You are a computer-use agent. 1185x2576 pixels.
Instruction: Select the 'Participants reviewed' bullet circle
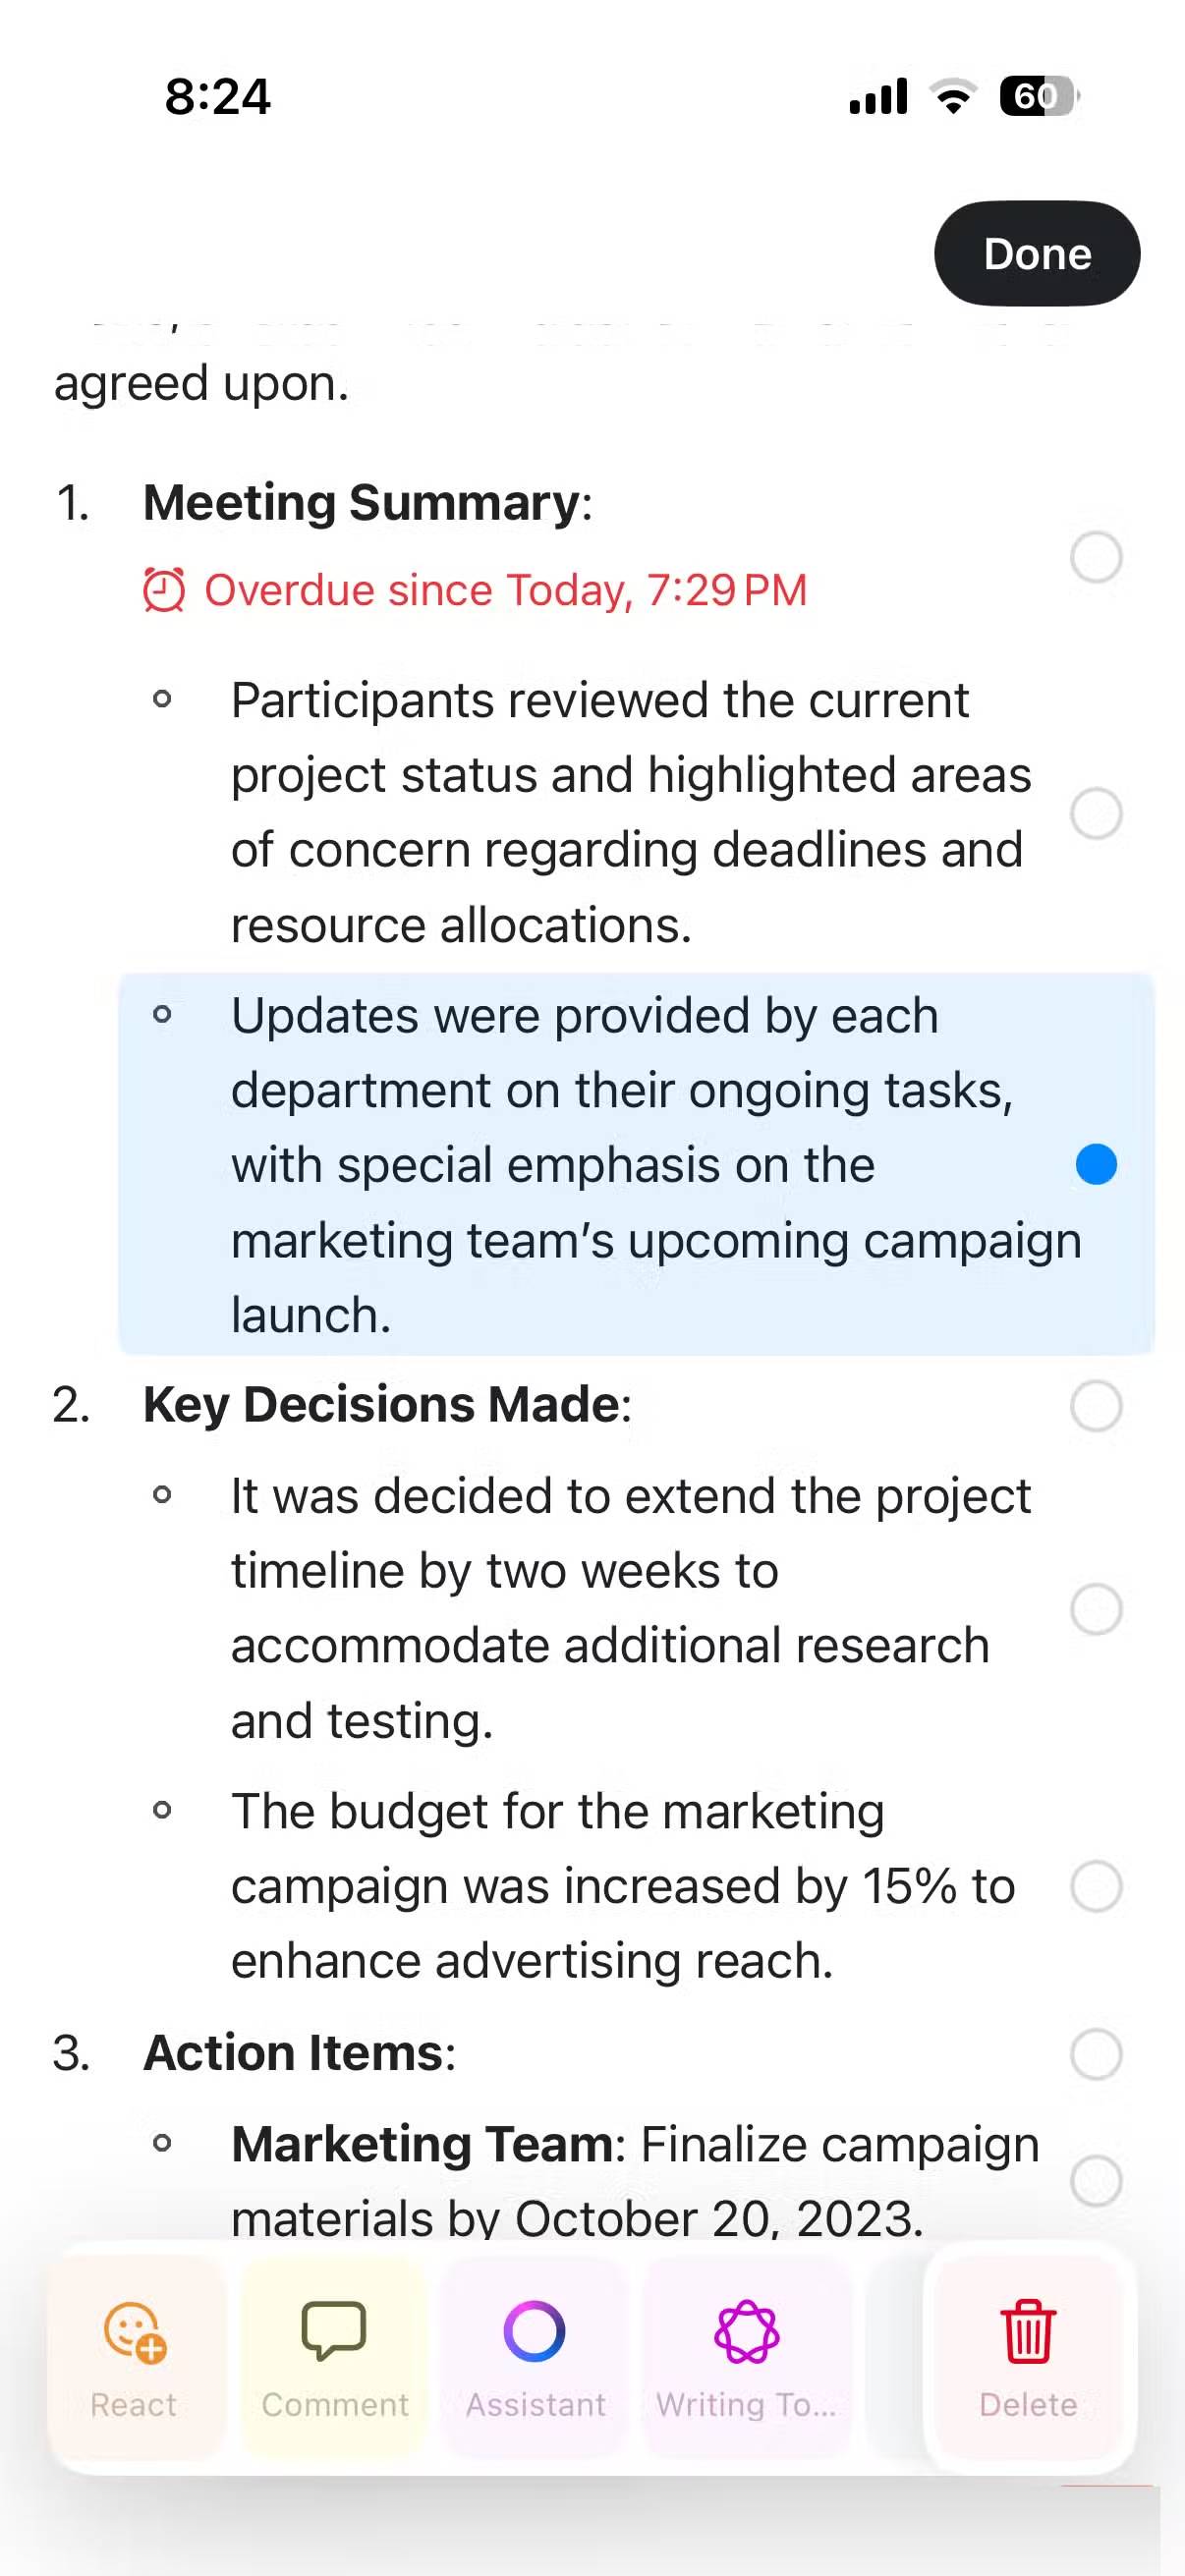click(1096, 813)
